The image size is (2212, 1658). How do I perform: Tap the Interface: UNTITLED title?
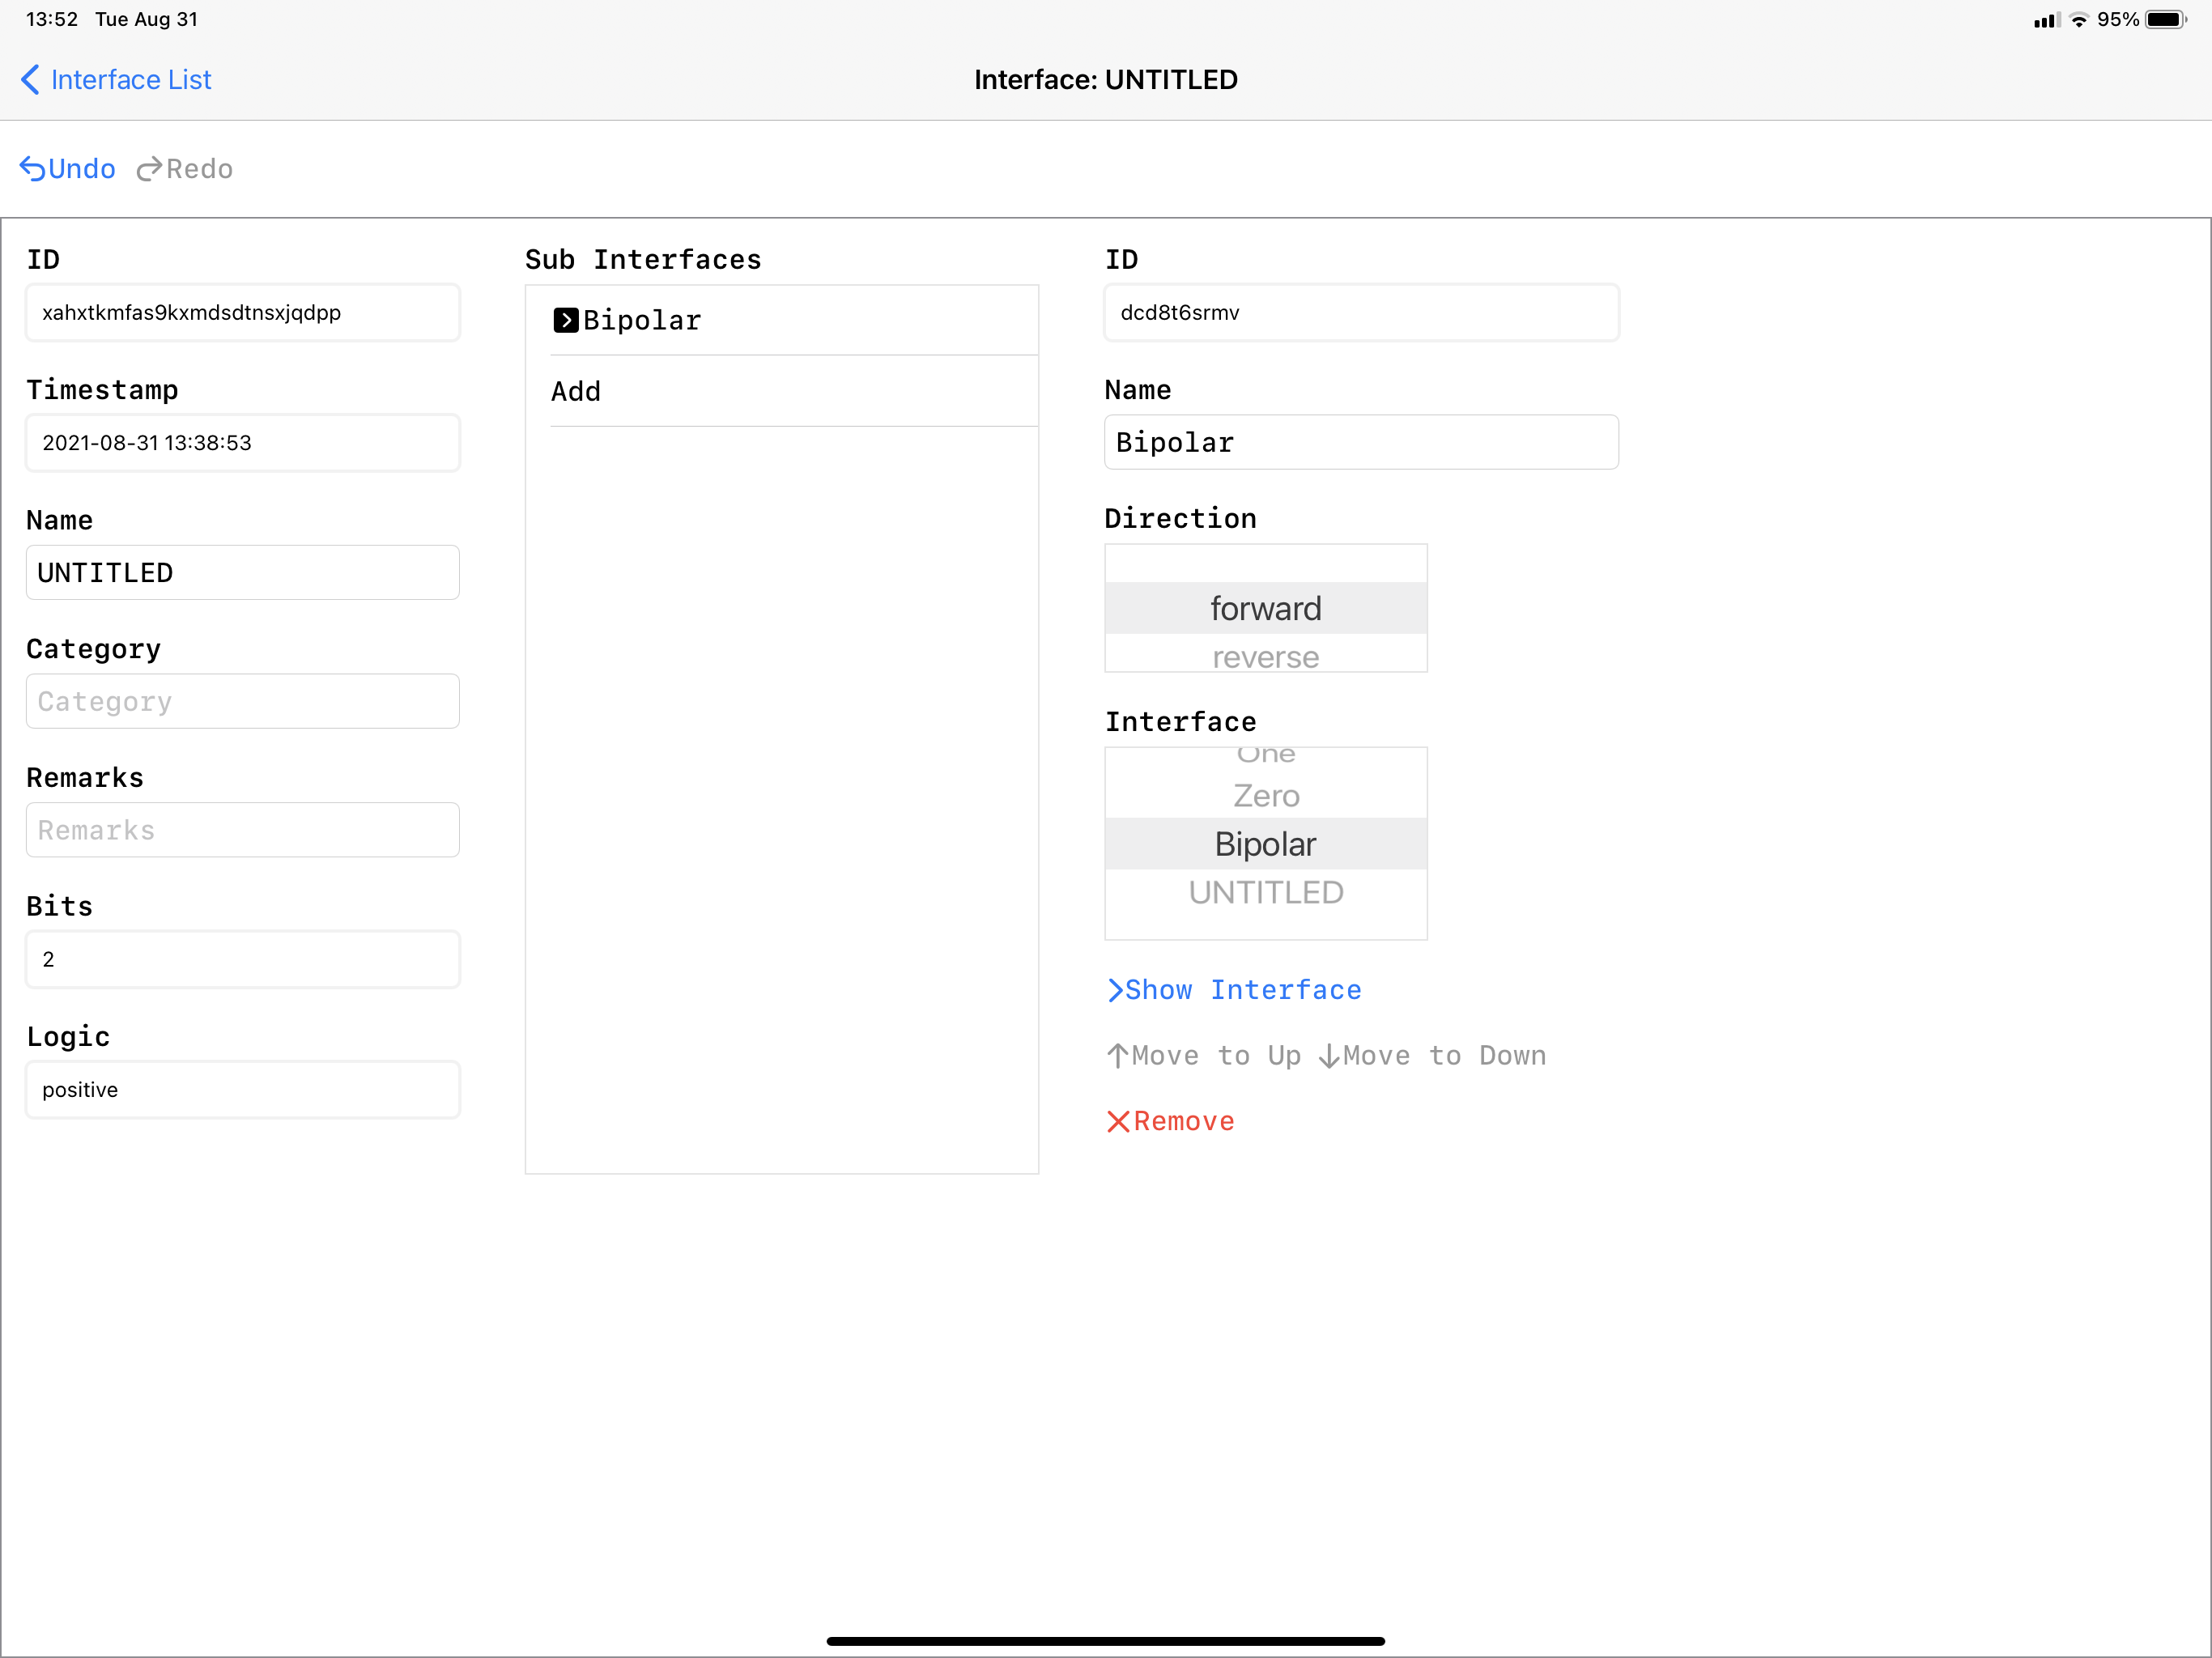(1106, 80)
